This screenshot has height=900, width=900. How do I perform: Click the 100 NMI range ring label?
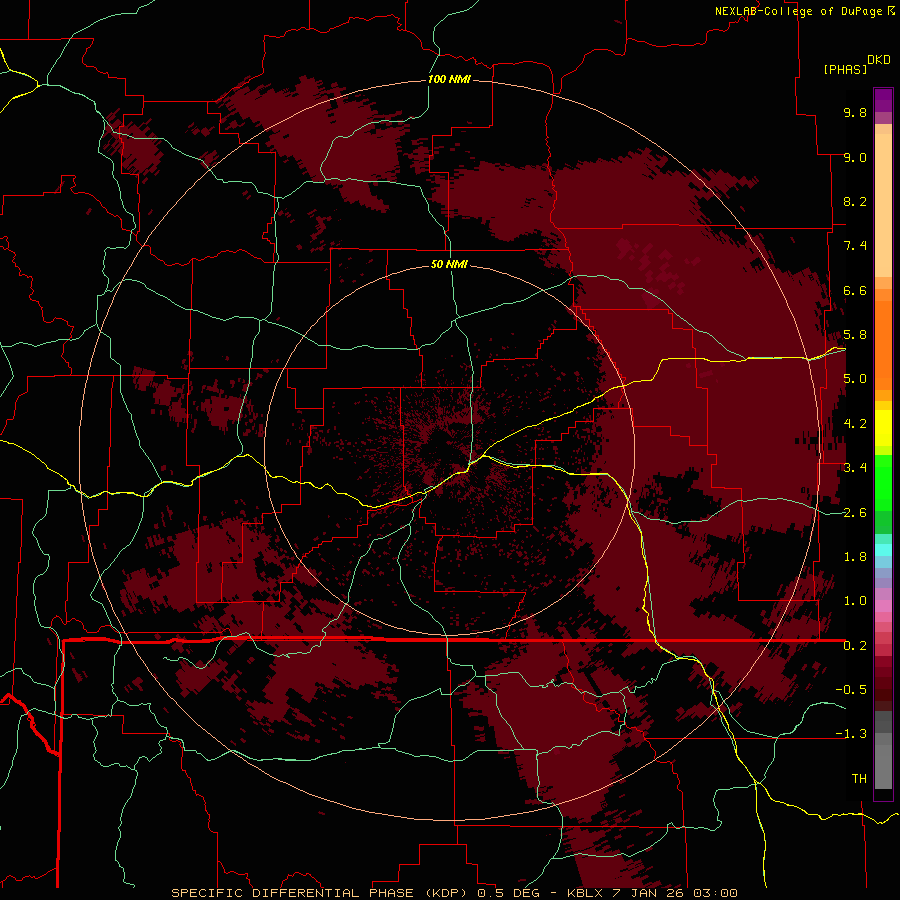coord(449,79)
